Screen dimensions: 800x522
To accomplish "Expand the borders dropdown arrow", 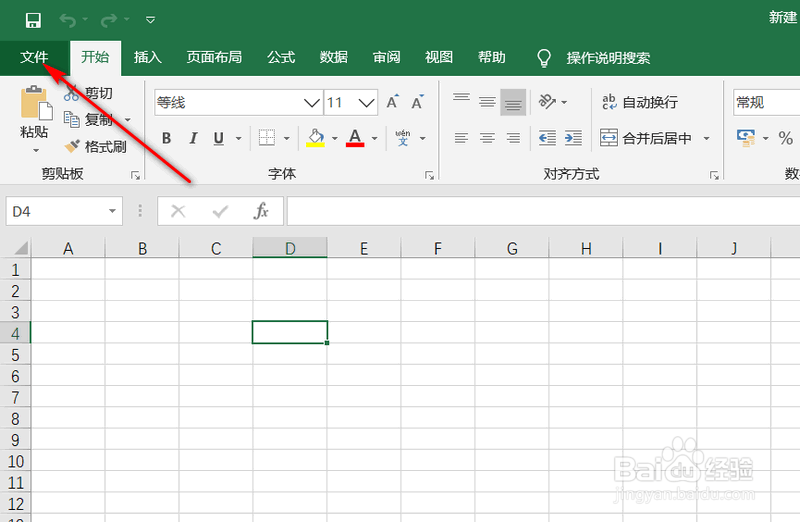I will (287, 138).
